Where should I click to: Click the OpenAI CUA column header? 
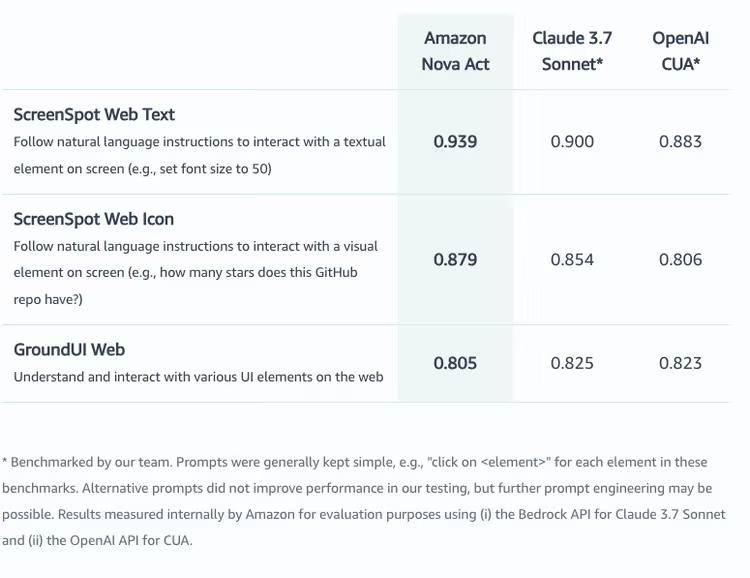680,51
